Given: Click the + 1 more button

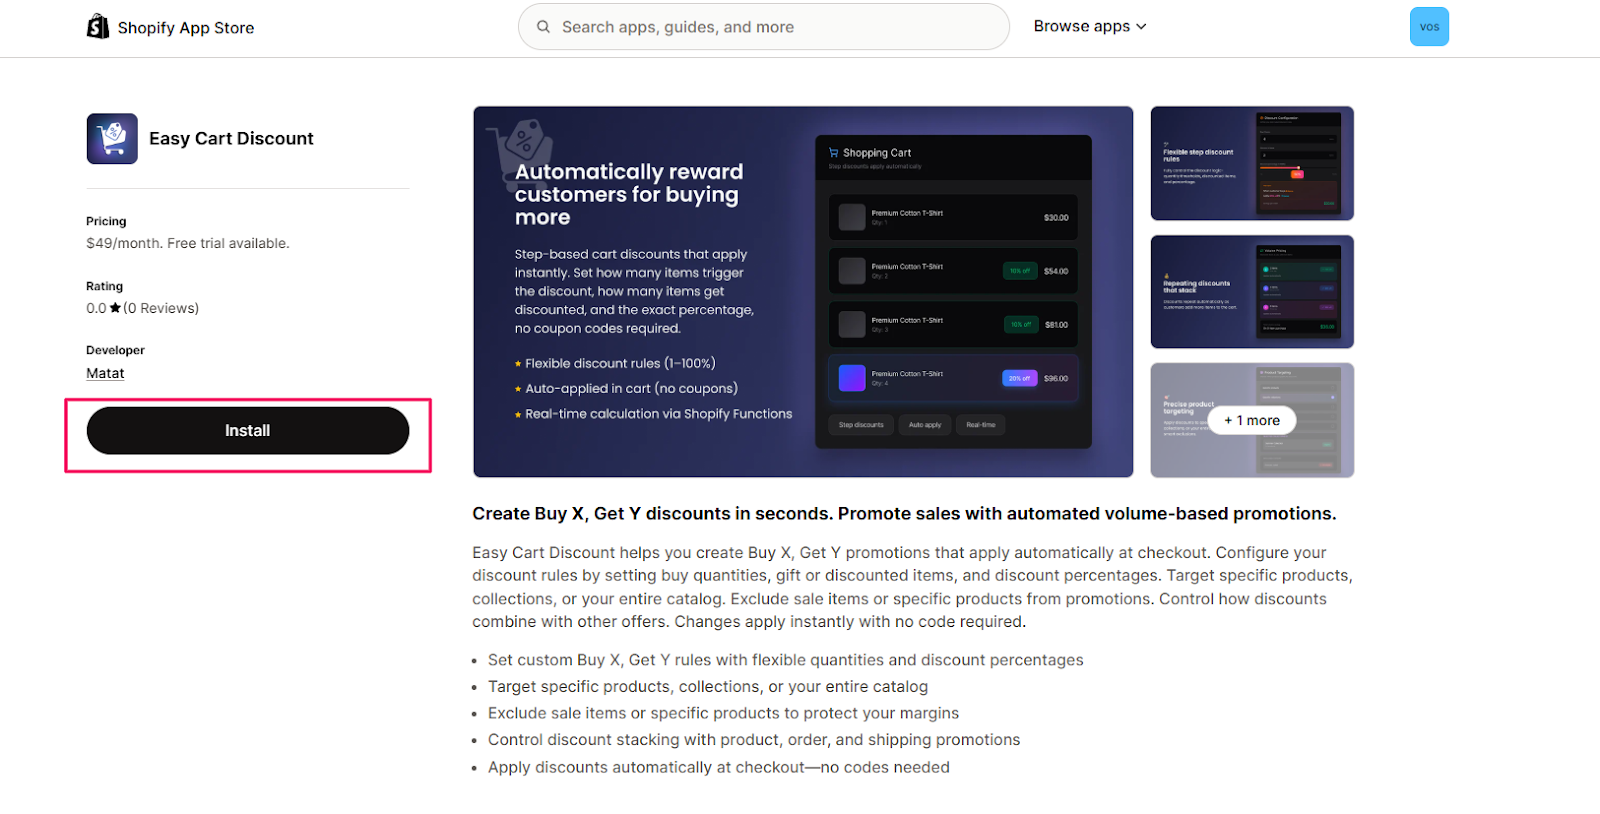Looking at the screenshot, I should (x=1251, y=420).
